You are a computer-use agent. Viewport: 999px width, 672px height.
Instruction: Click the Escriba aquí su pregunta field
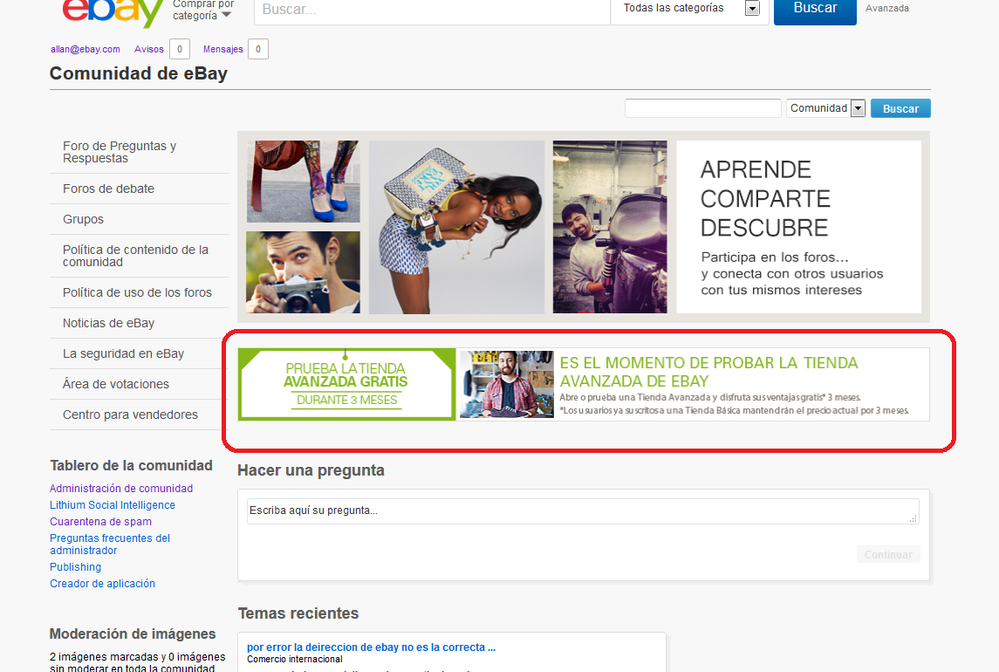tap(583, 511)
